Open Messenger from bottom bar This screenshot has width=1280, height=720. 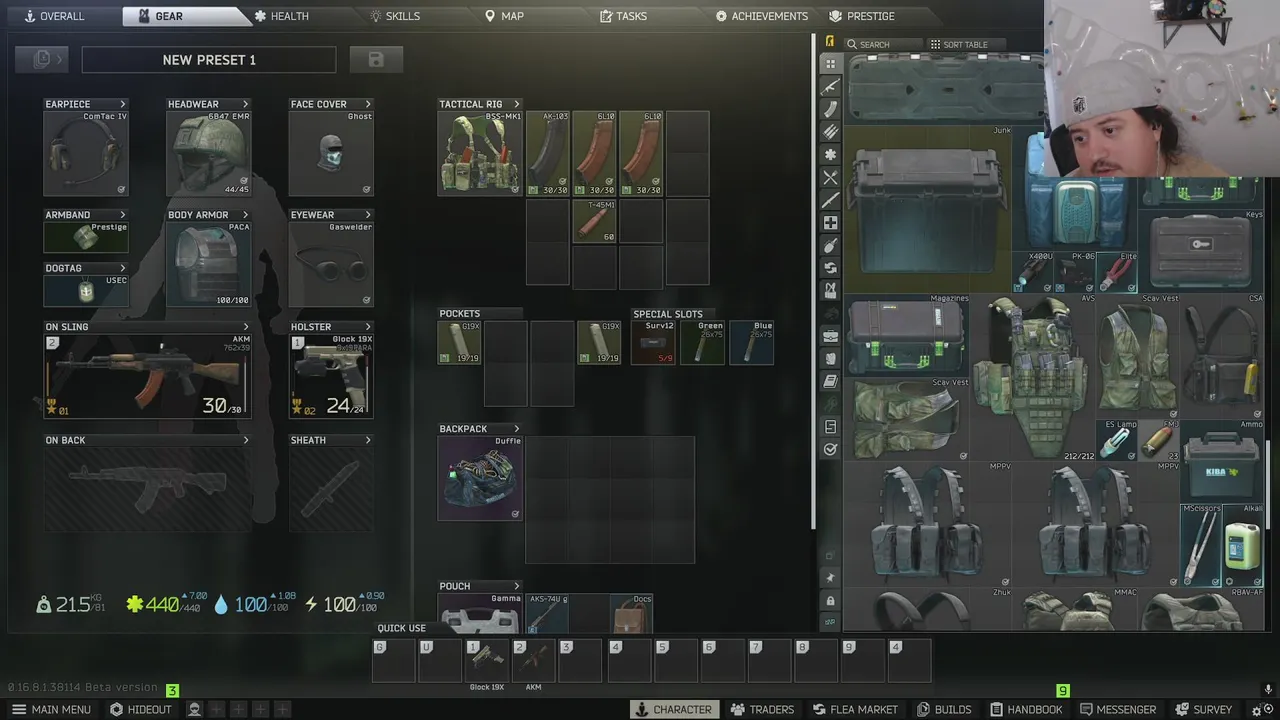1117,709
